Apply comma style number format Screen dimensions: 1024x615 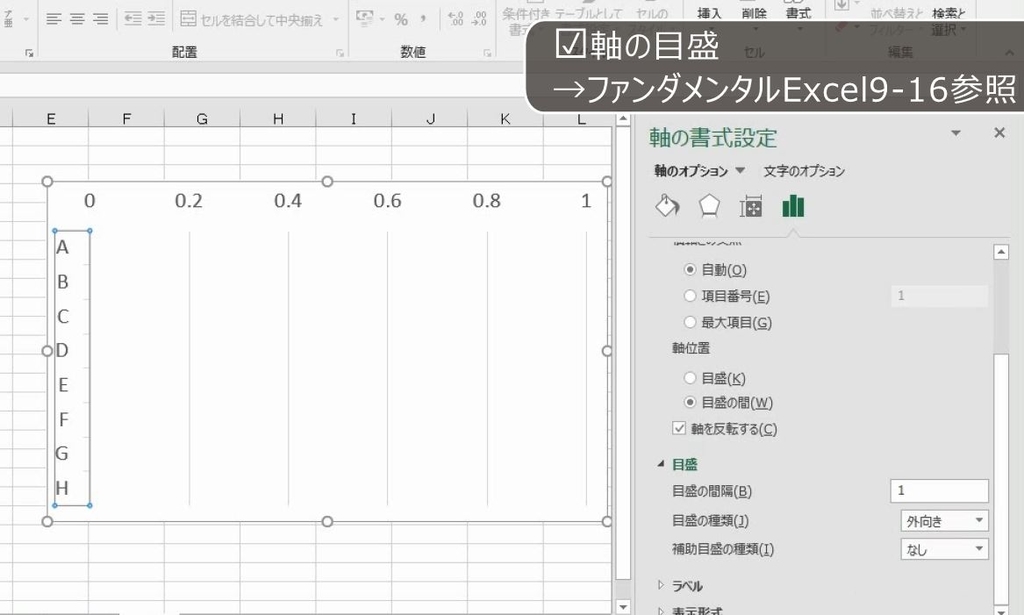[x=423, y=20]
